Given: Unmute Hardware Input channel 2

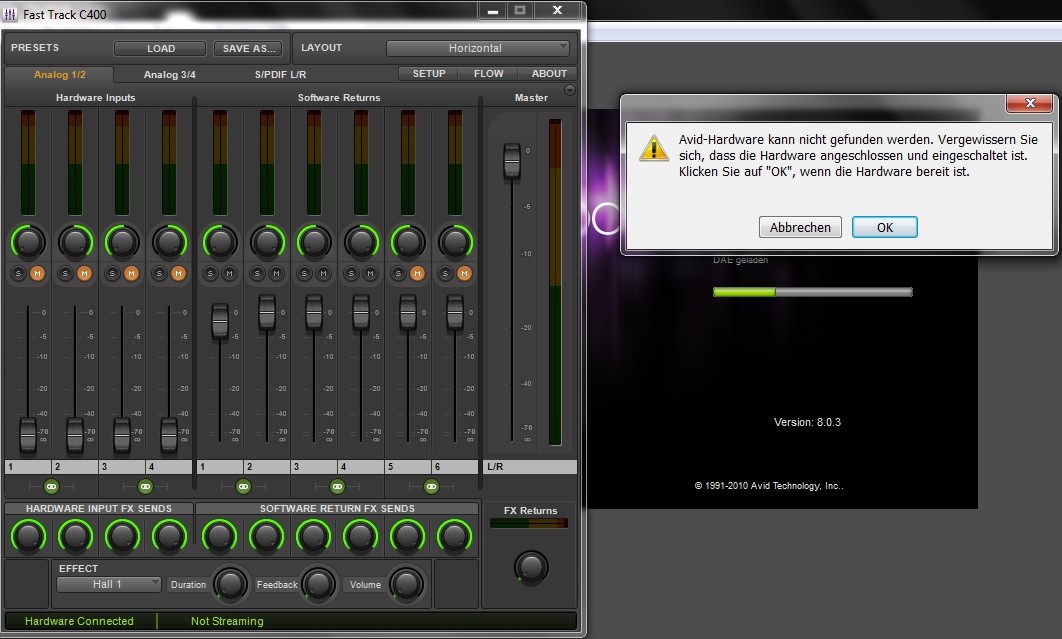Looking at the screenshot, I should [x=84, y=273].
